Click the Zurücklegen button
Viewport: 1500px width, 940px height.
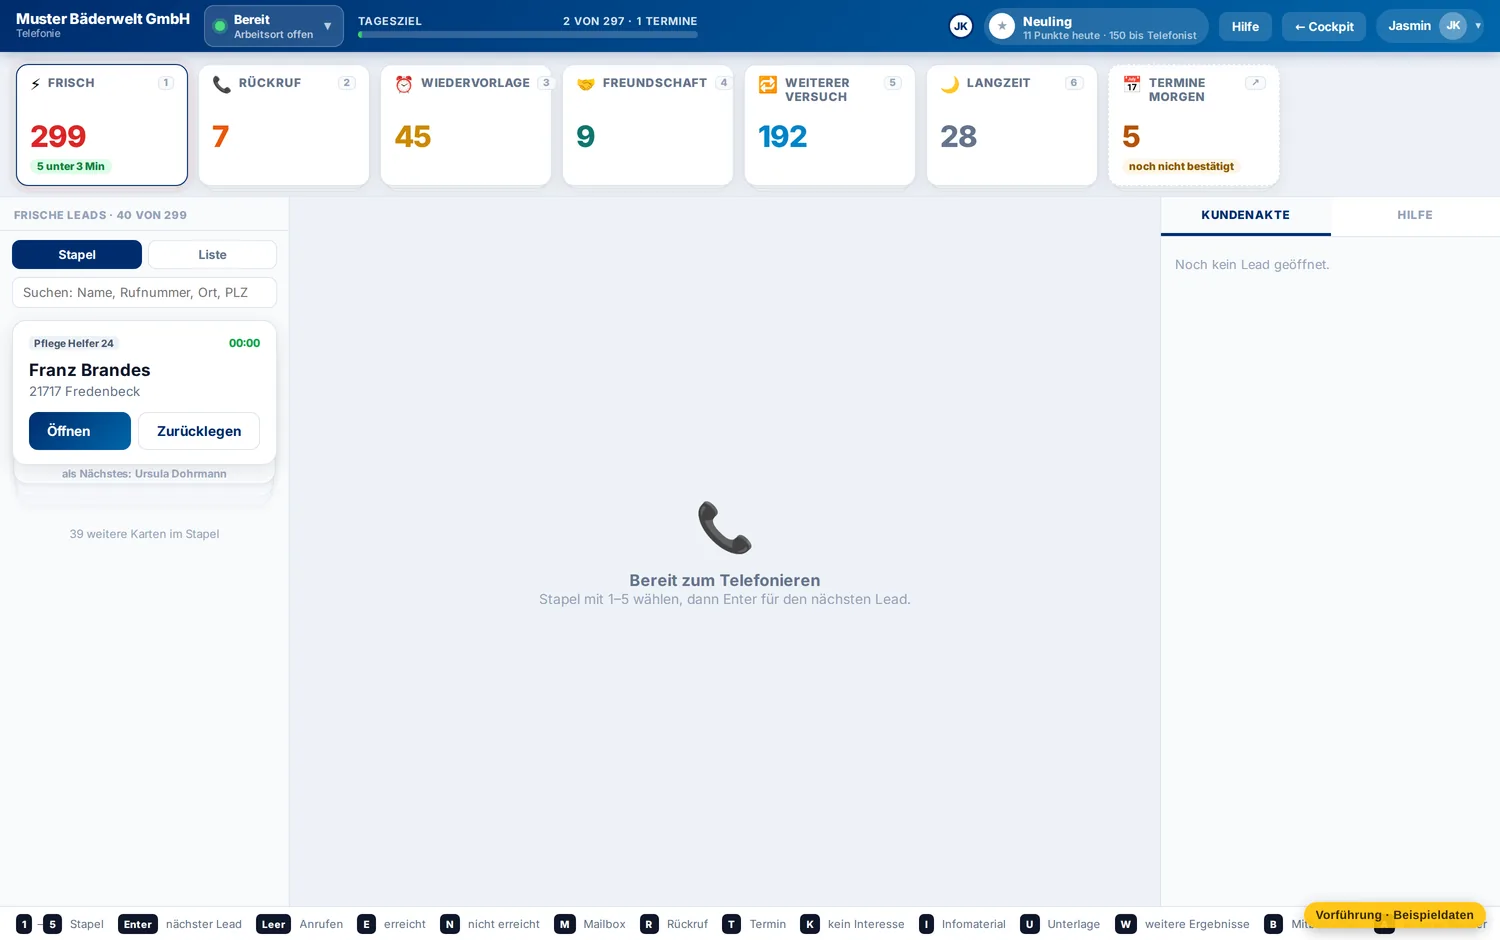199,431
